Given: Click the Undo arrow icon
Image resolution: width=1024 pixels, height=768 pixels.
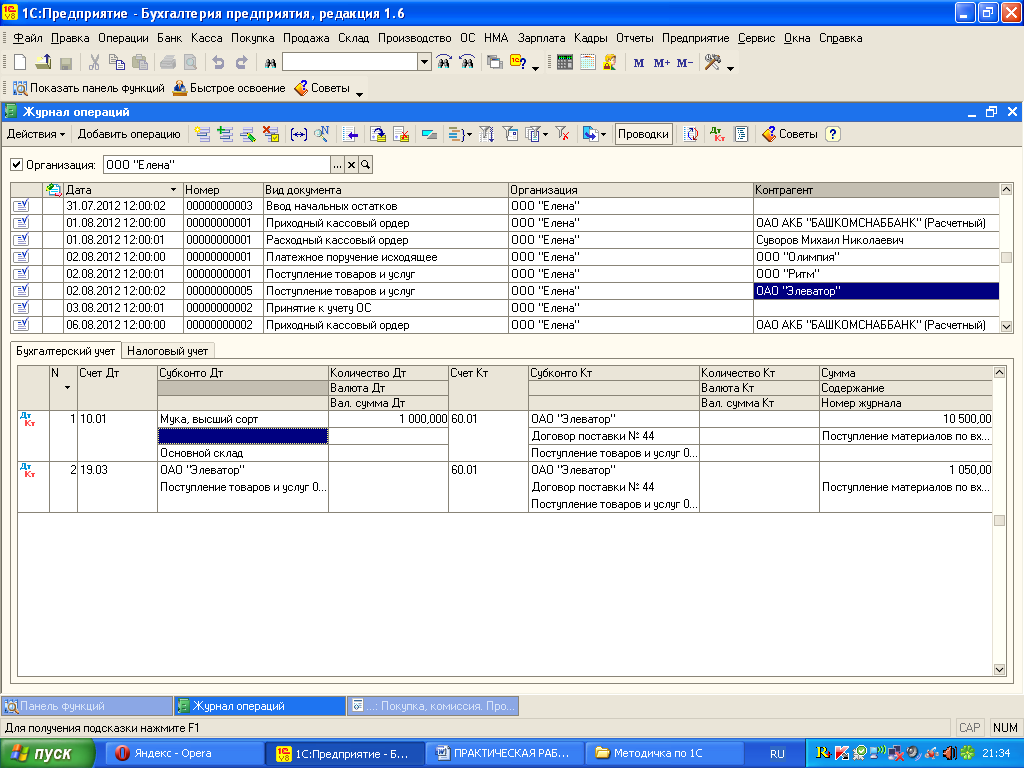Looking at the screenshot, I should [218, 63].
